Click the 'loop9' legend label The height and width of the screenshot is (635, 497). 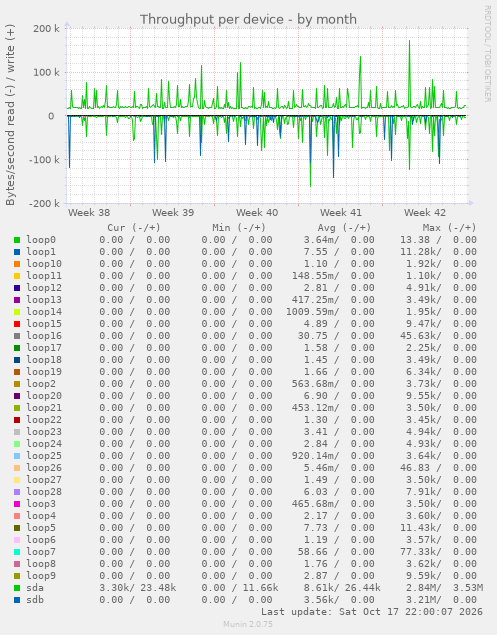click(x=41, y=576)
